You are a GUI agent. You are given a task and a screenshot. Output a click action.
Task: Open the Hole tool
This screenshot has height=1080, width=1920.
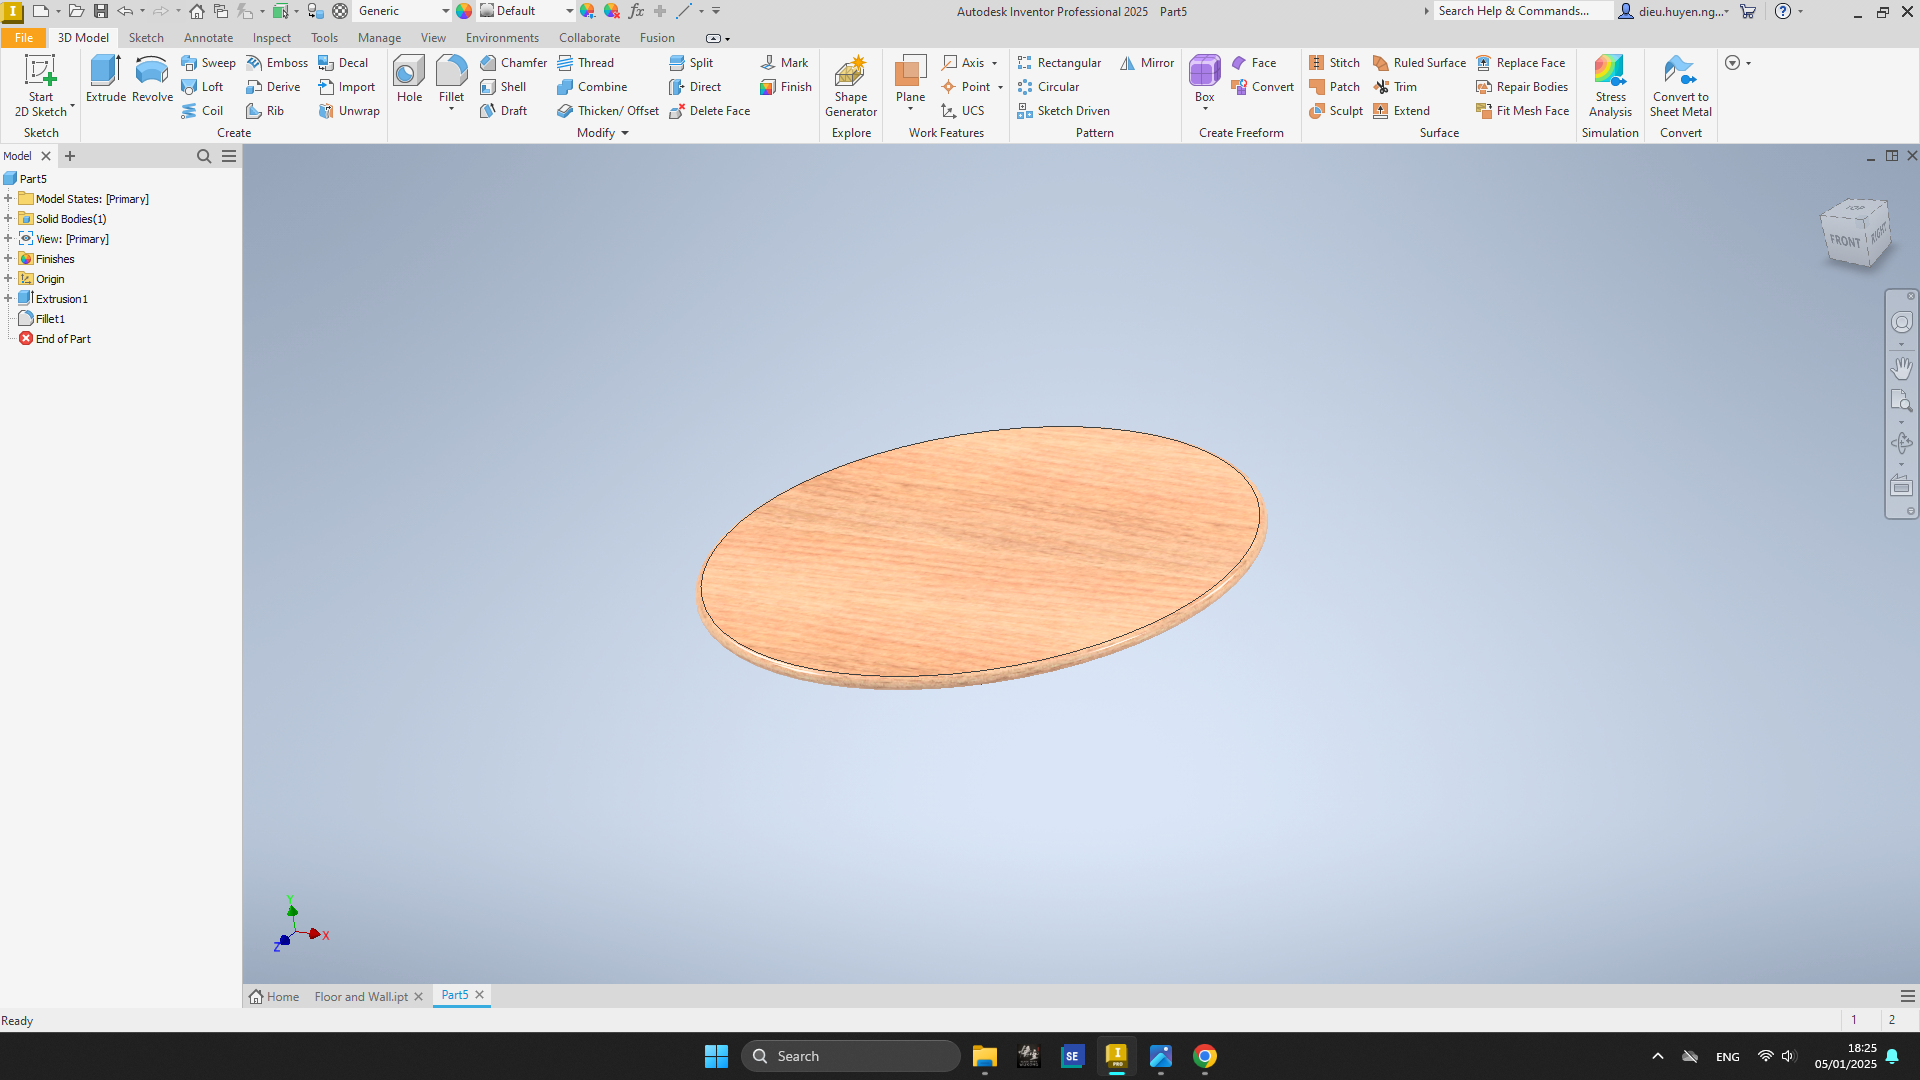409,79
